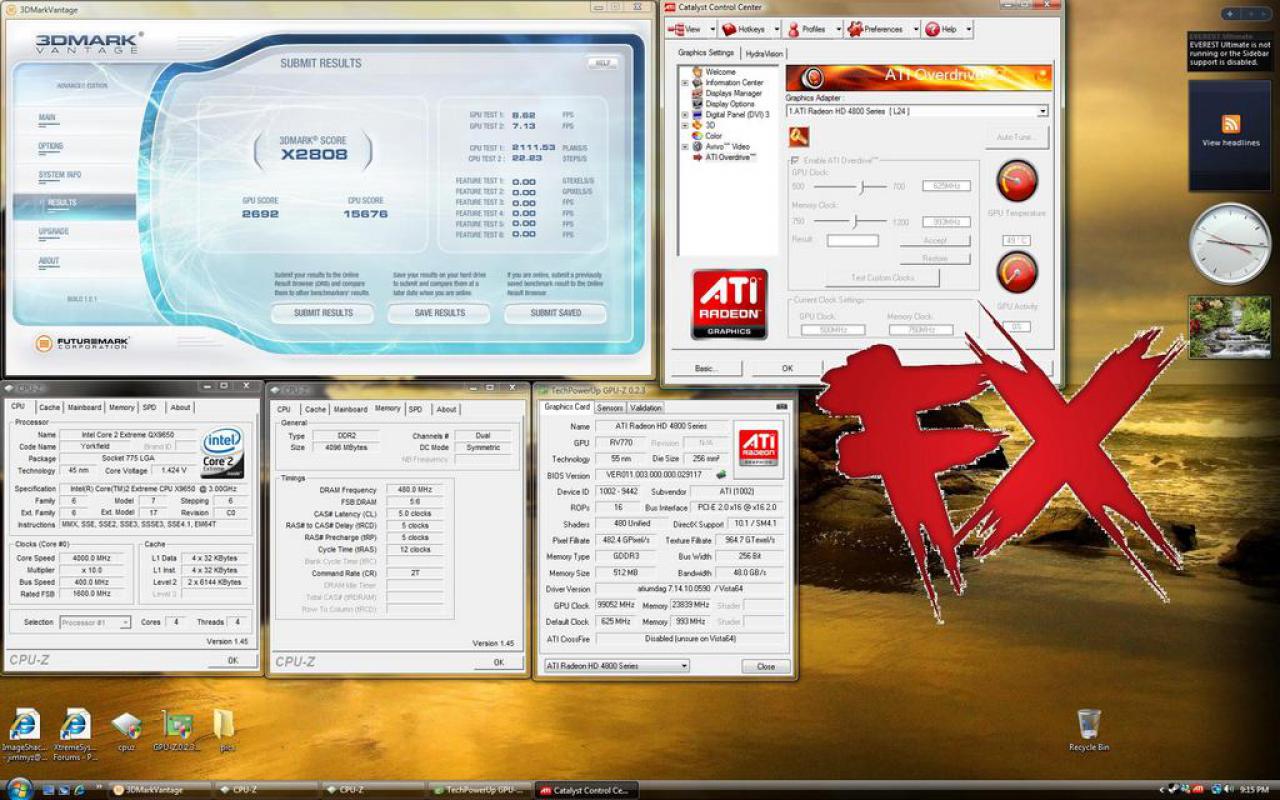Select the GPU-Z desktop icon
Image resolution: width=1280 pixels, height=800 pixels.
click(177, 731)
